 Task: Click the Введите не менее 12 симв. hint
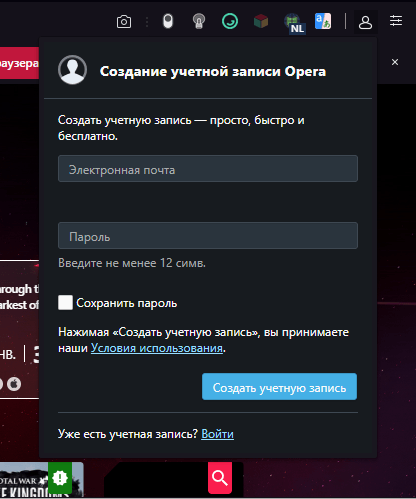coord(132,263)
